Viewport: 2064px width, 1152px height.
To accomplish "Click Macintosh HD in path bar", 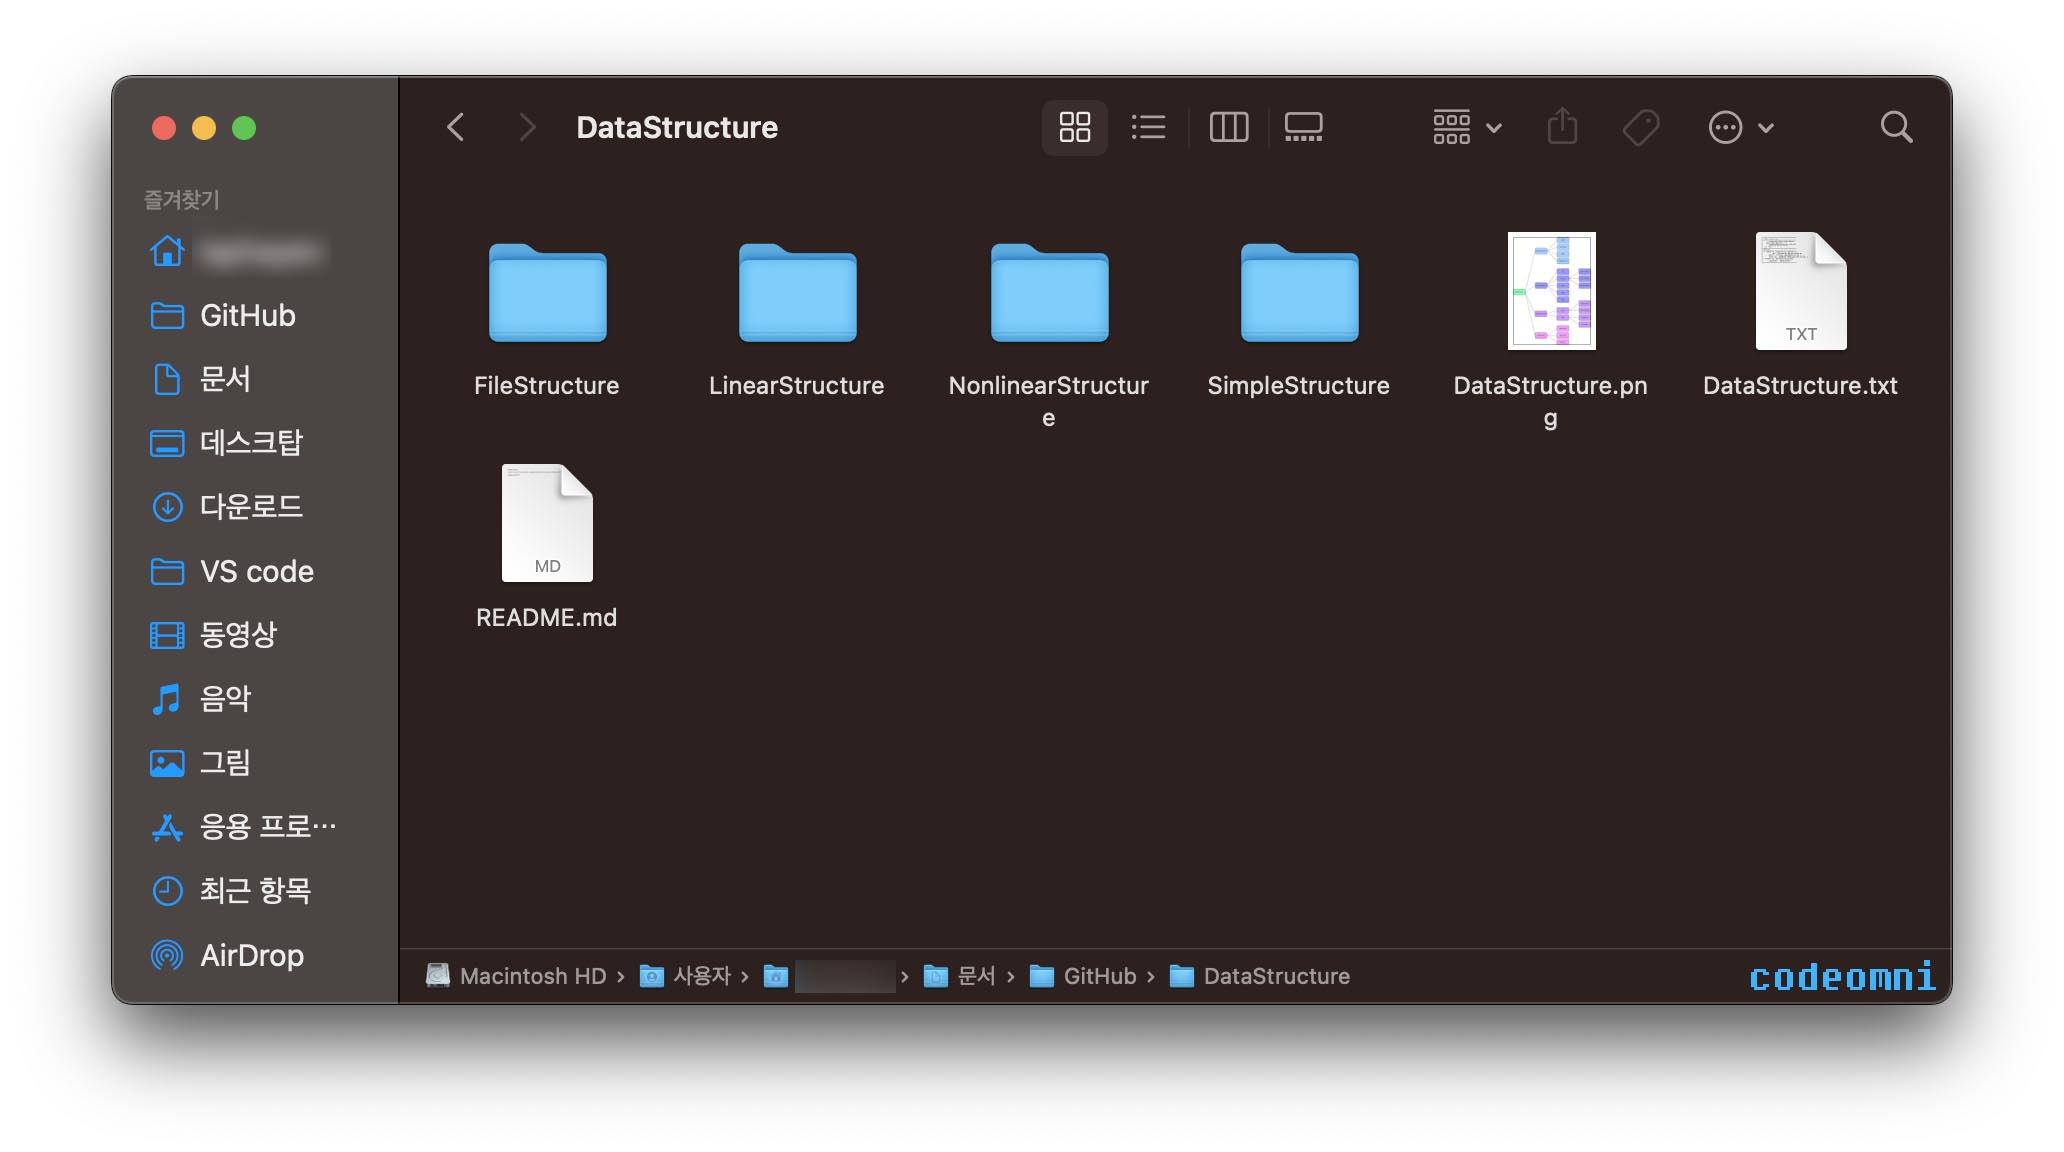I will click(x=531, y=976).
